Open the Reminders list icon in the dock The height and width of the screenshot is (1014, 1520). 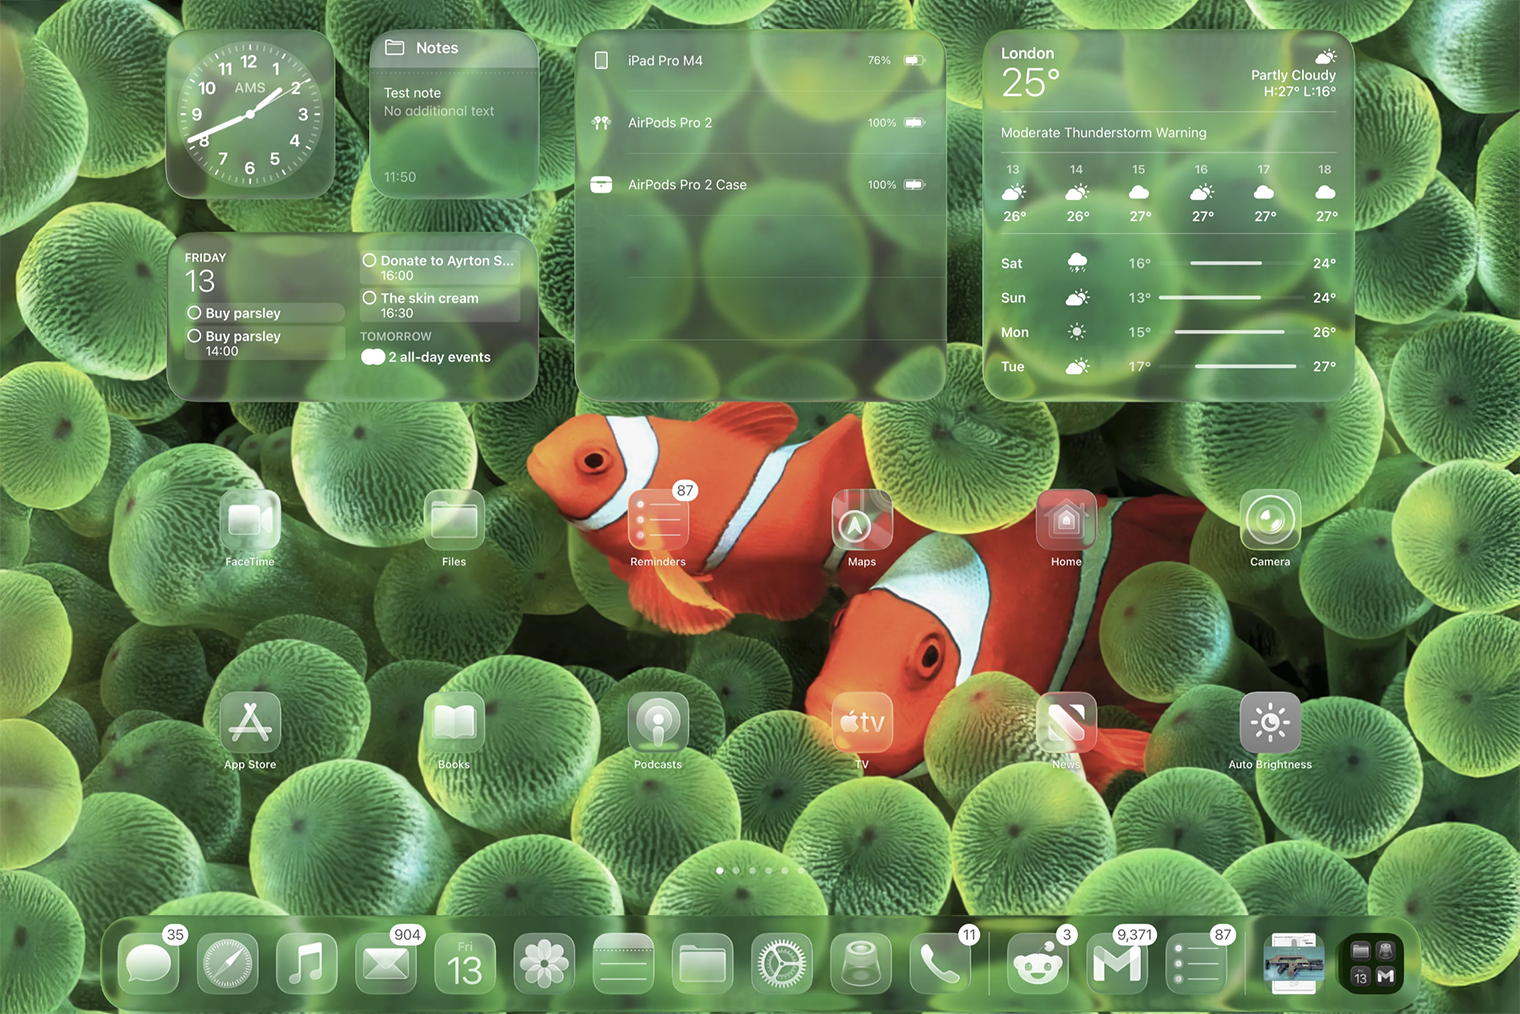point(1196,964)
